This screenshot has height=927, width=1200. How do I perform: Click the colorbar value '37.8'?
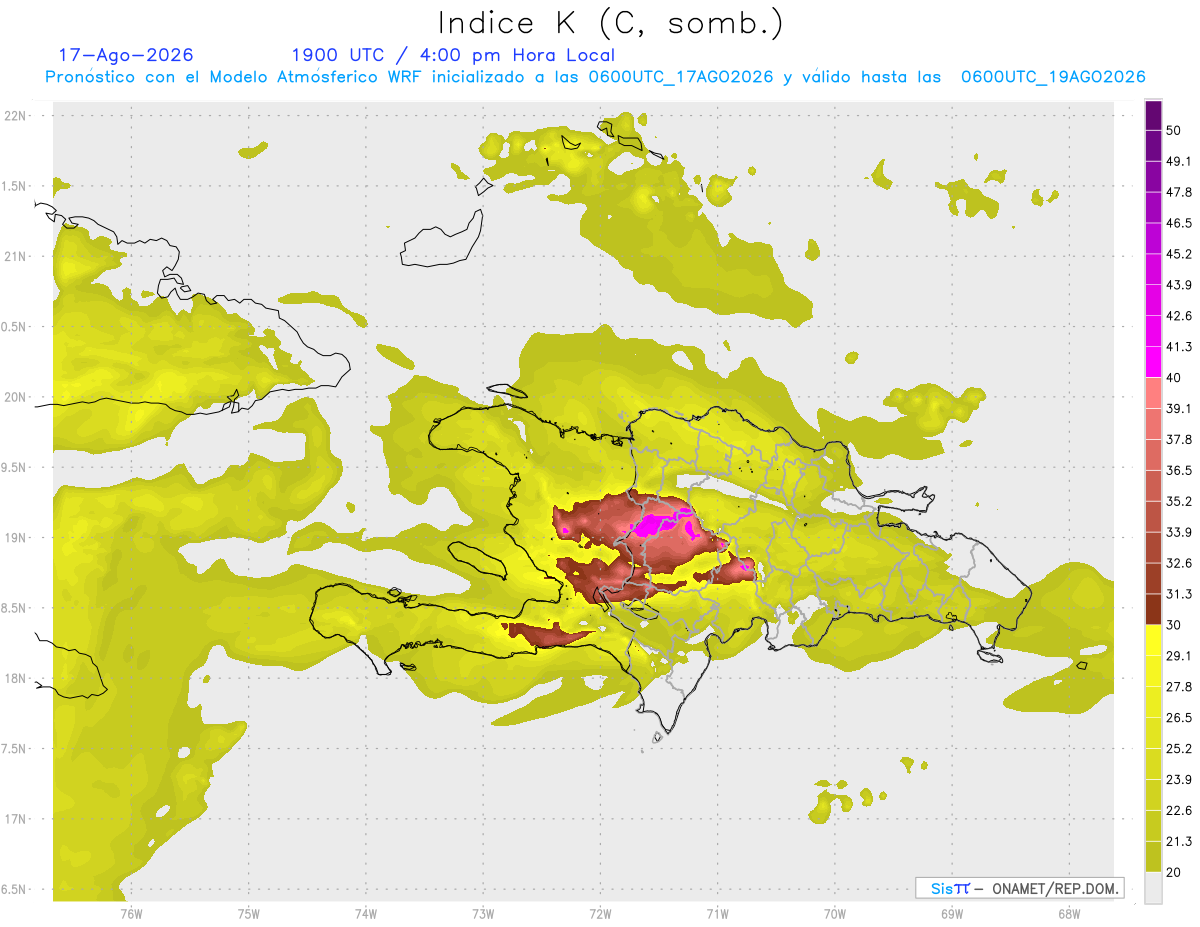click(x=1180, y=439)
